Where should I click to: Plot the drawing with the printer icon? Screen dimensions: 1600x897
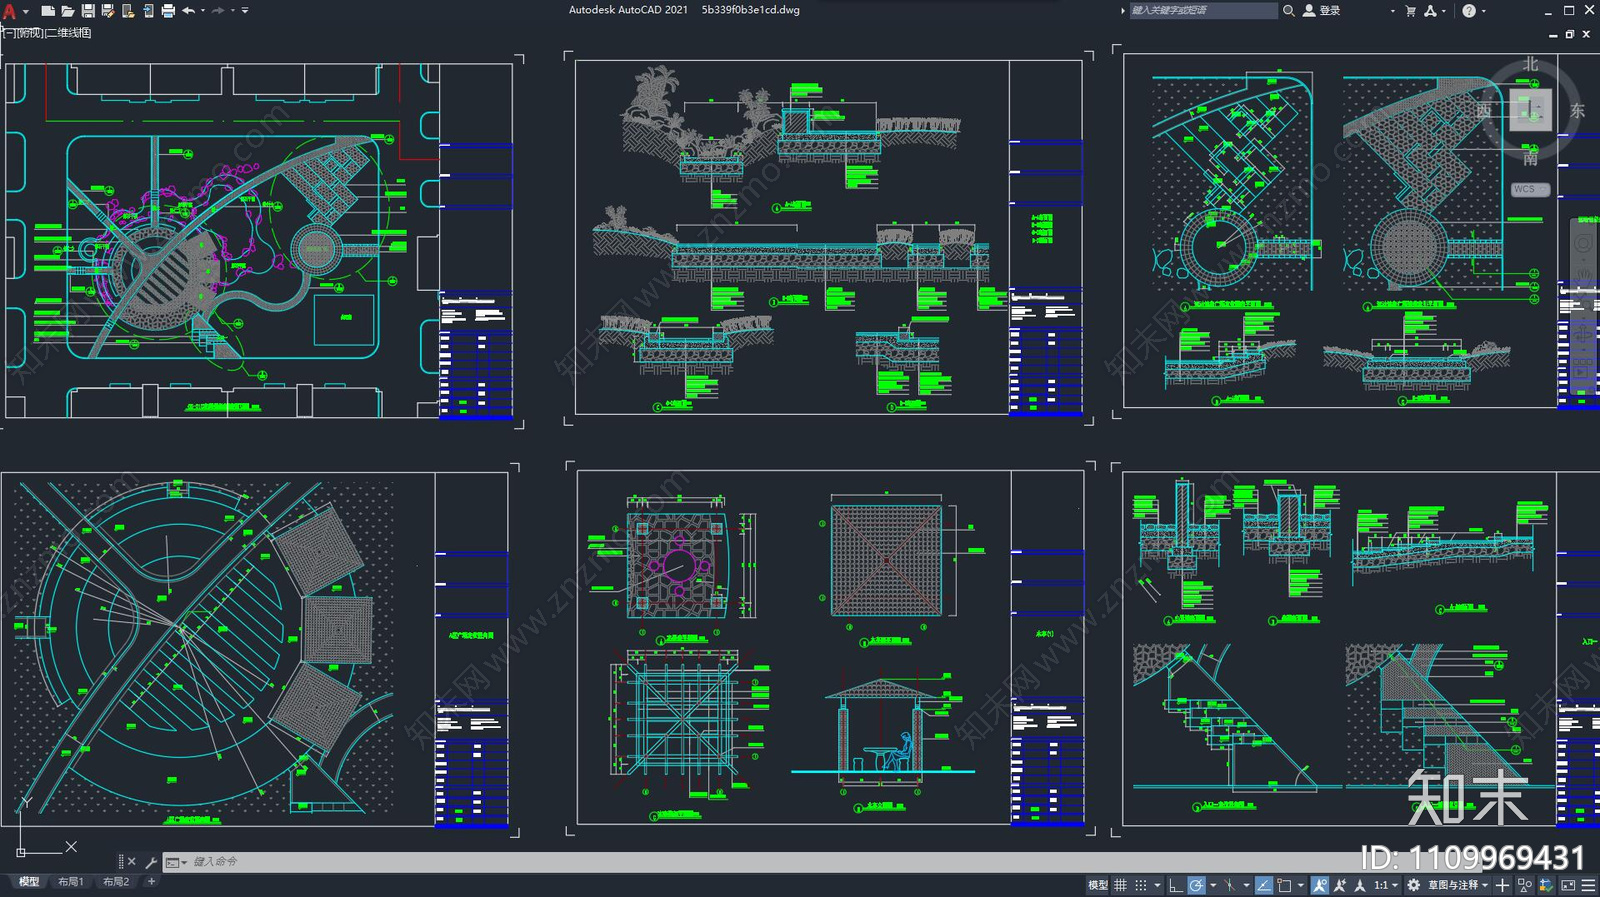(x=168, y=11)
